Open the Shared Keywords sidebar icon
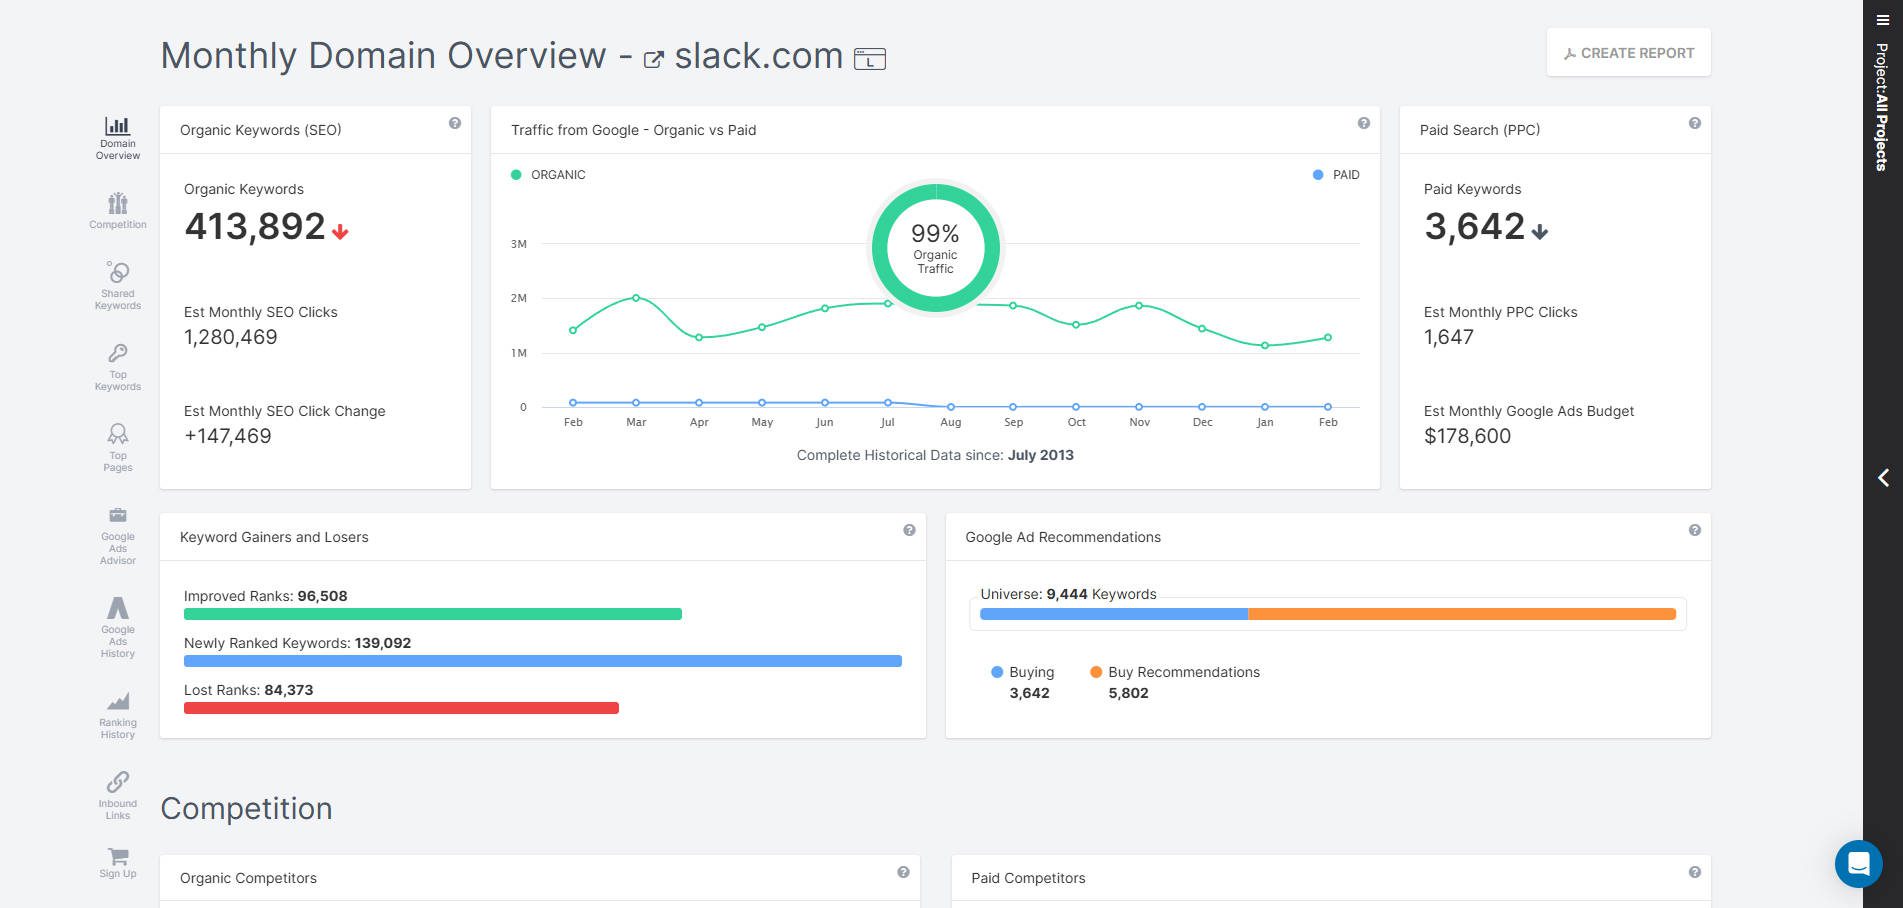Image resolution: width=1903 pixels, height=908 pixels. [117, 285]
